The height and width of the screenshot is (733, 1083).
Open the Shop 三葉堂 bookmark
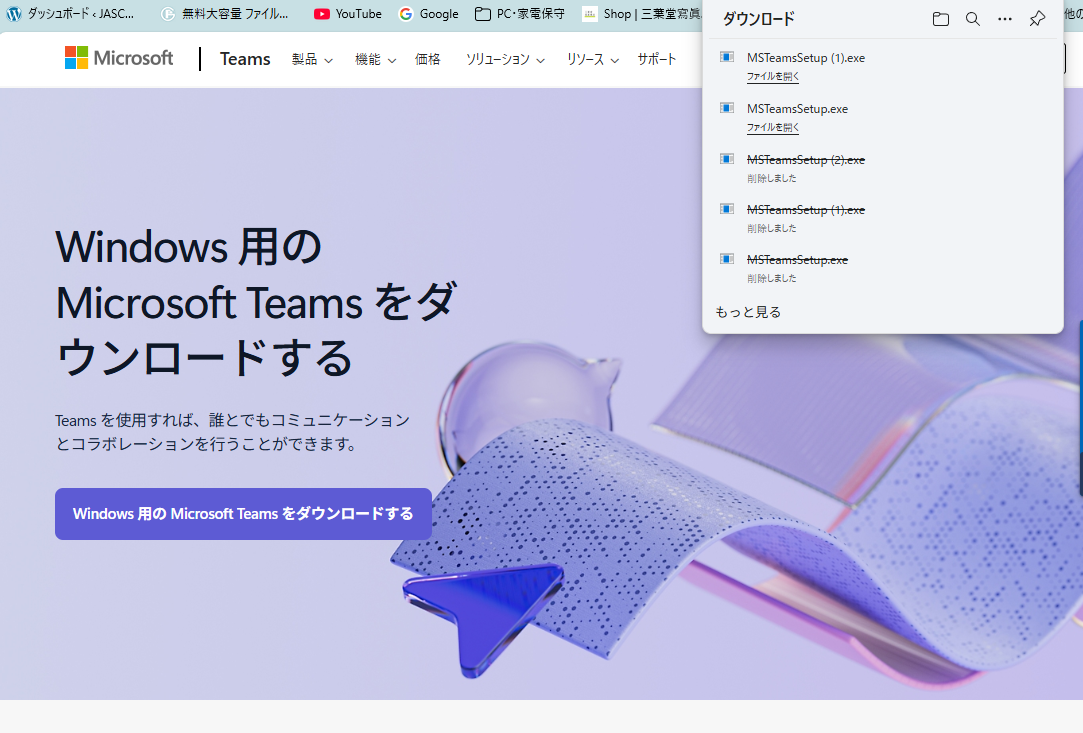(x=641, y=14)
